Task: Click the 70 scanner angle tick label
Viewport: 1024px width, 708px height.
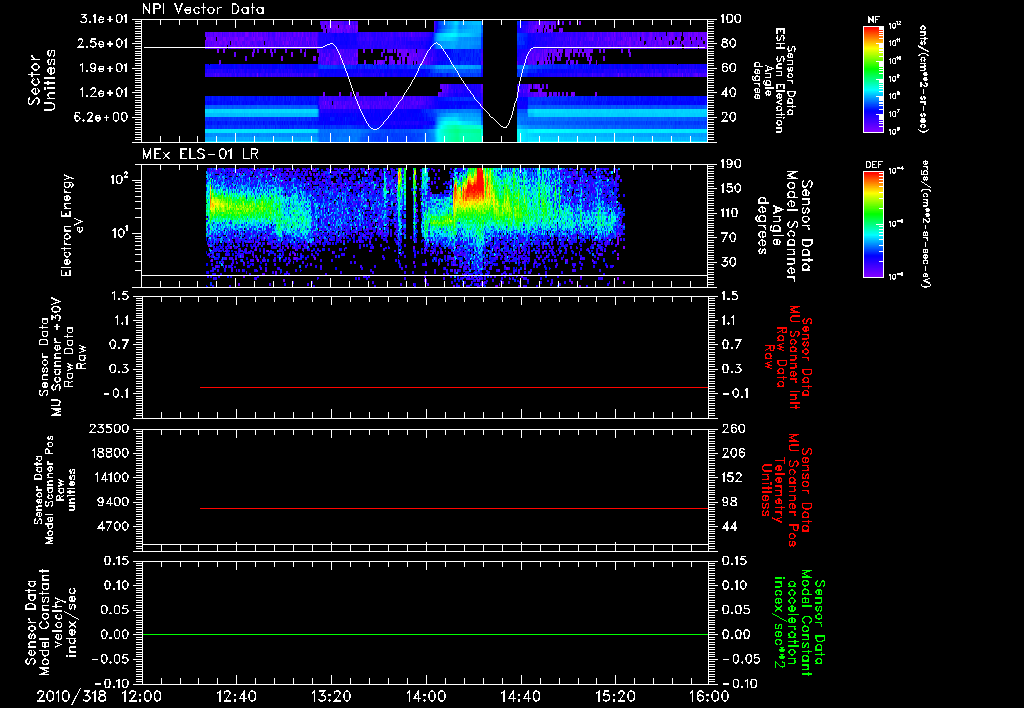Action: 728,238
